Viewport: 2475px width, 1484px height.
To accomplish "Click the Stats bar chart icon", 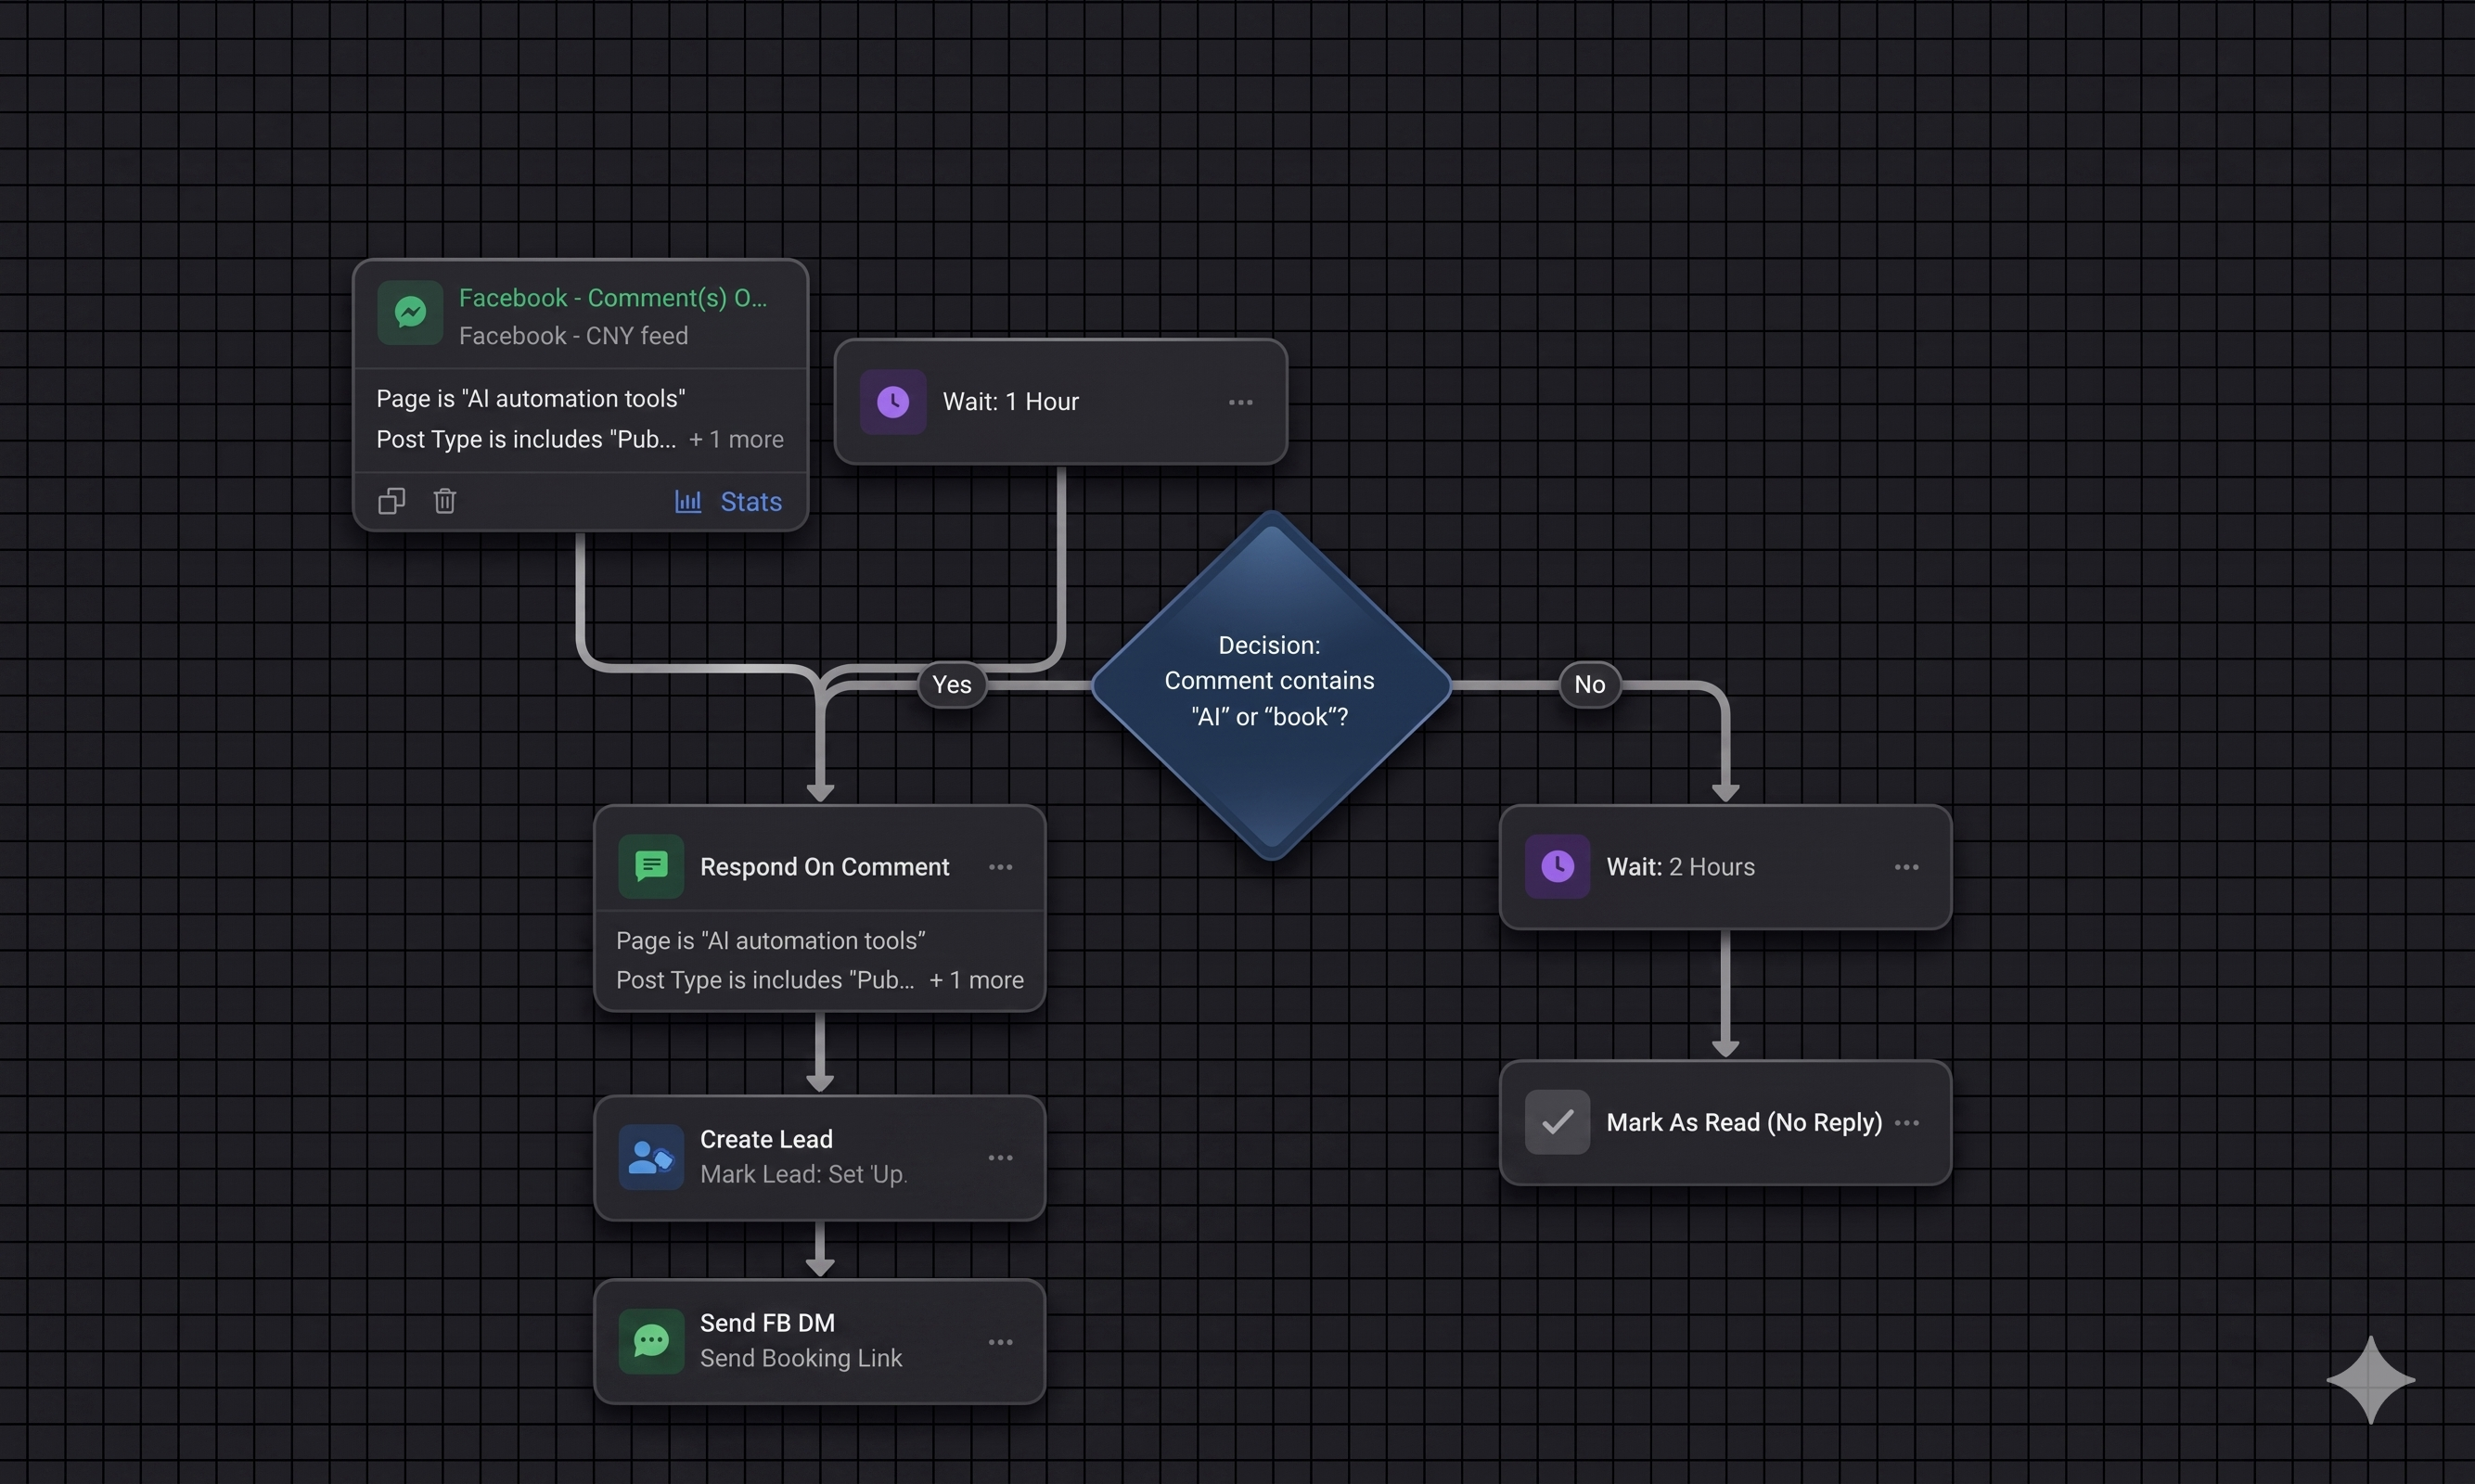I will click(x=688, y=501).
